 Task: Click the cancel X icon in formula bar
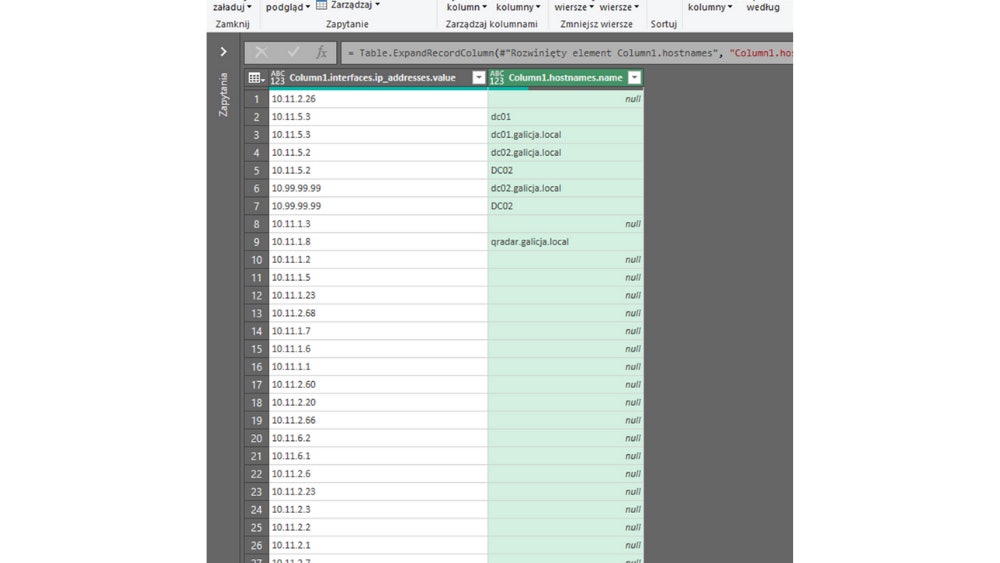[x=261, y=52]
